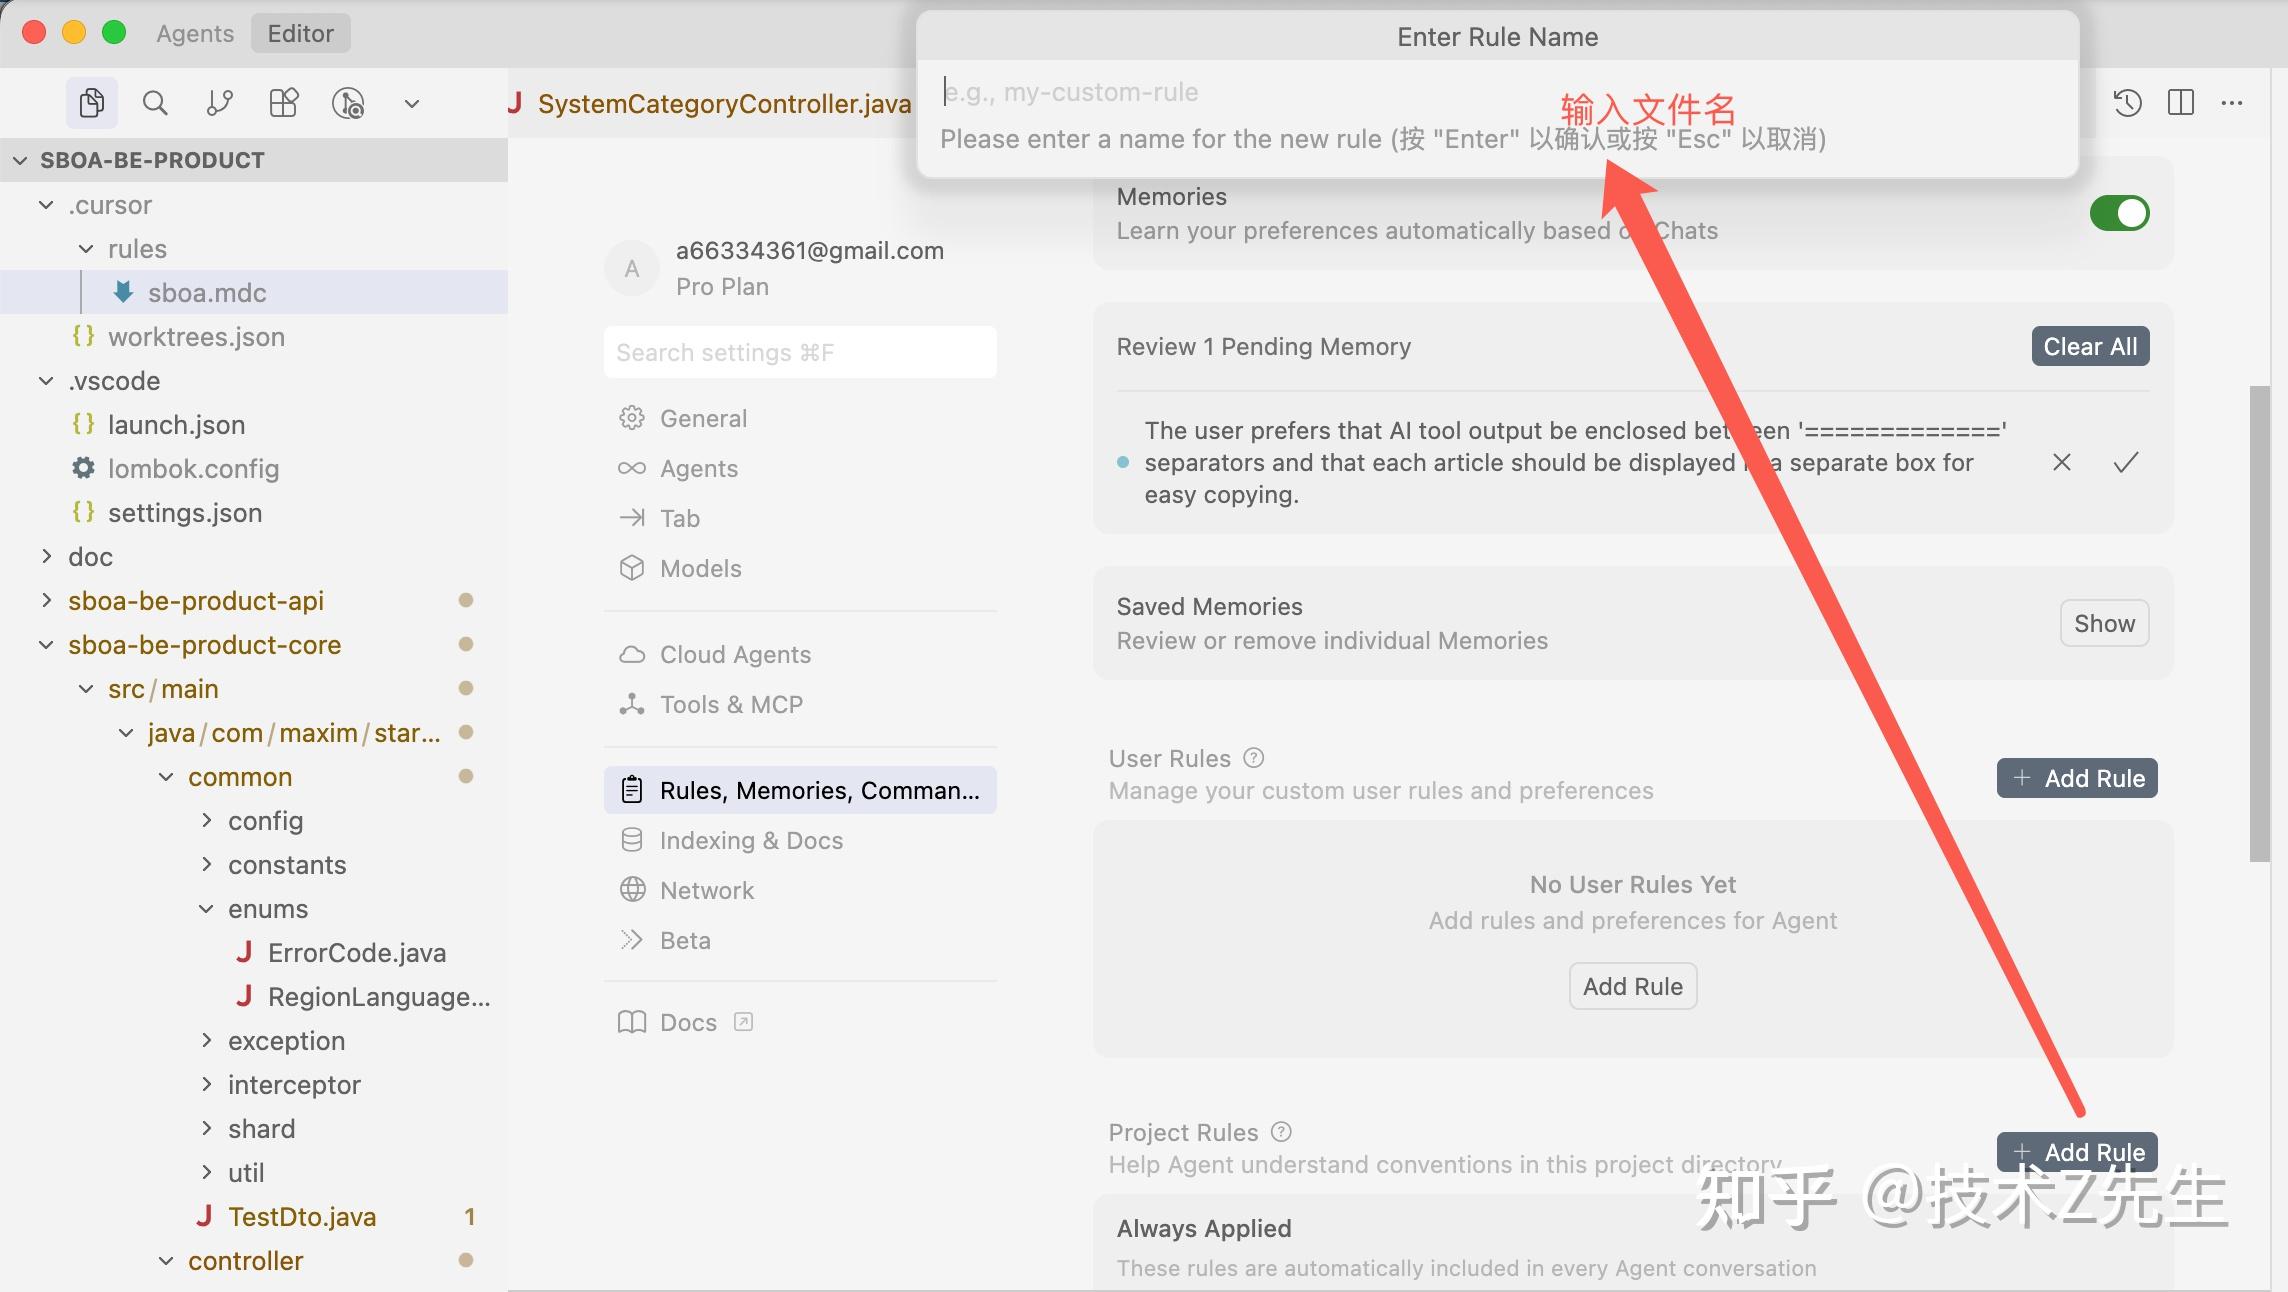This screenshot has height=1292, width=2288.
Task: Click the split editor layout icon
Action: 2181,102
